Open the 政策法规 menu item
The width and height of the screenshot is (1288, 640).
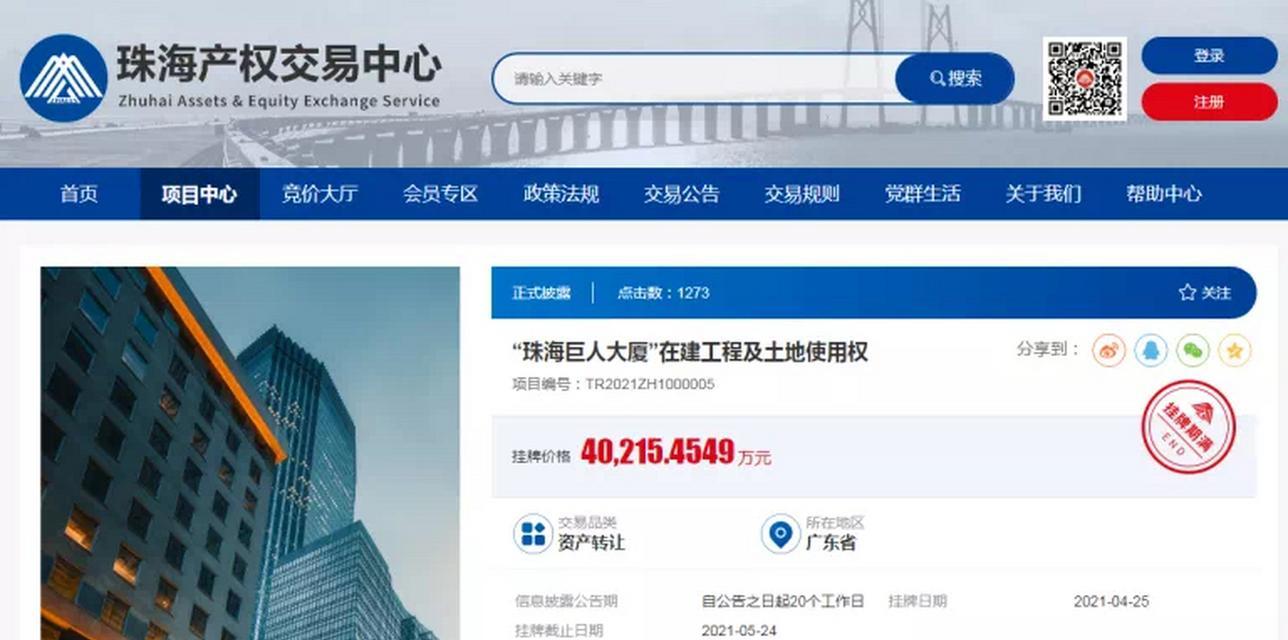coord(561,194)
